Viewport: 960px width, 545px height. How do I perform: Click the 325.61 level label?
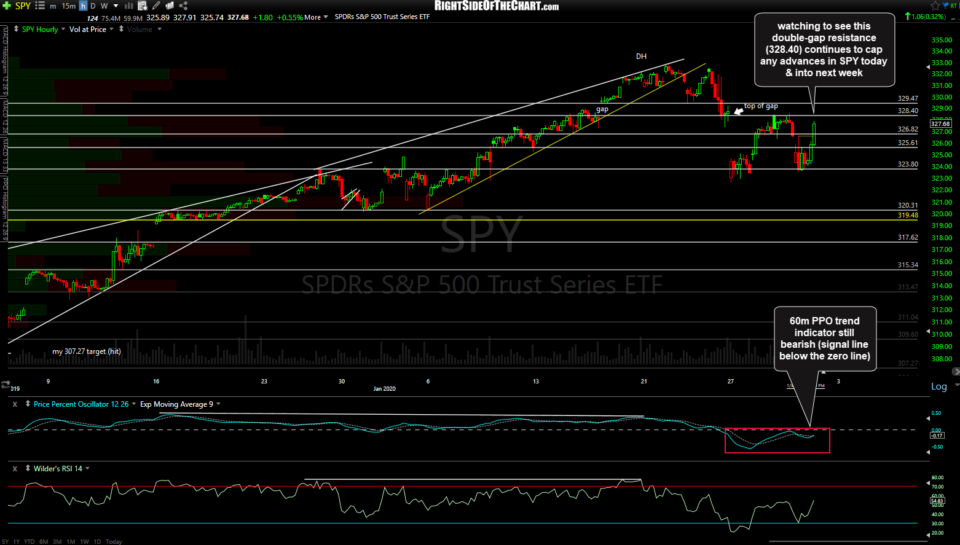[x=908, y=143]
